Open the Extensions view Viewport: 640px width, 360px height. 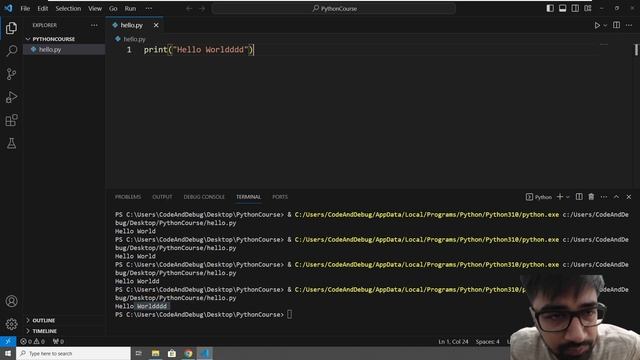click(x=11, y=120)
